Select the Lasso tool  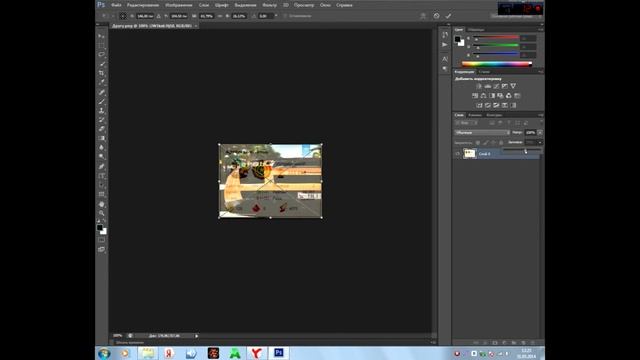click(101, 54)
